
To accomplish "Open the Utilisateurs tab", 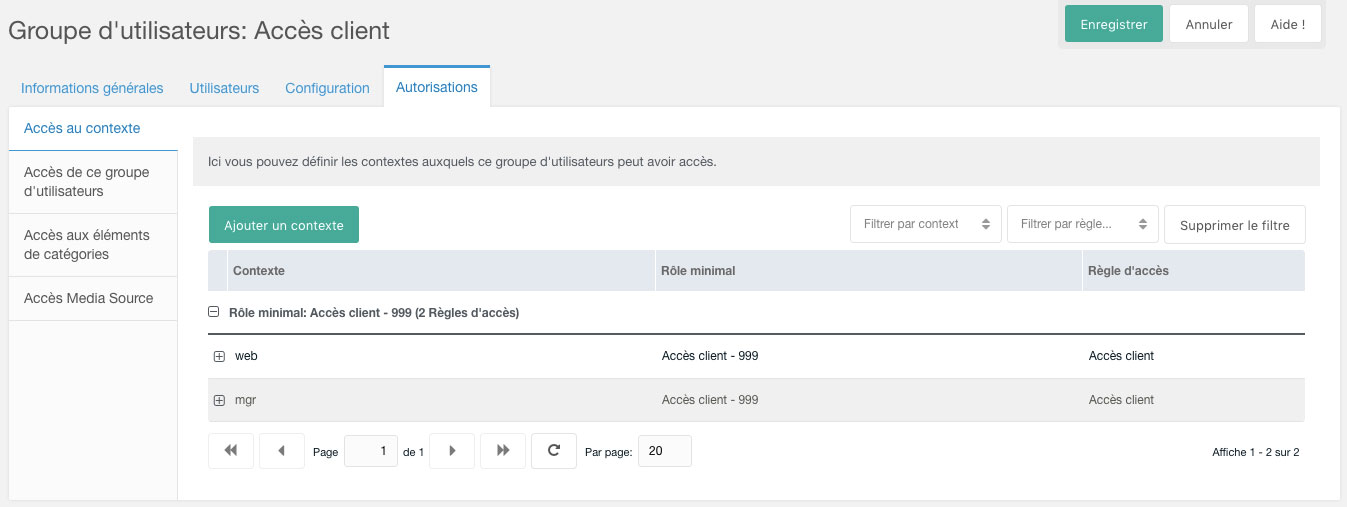I will pos(224,88).
